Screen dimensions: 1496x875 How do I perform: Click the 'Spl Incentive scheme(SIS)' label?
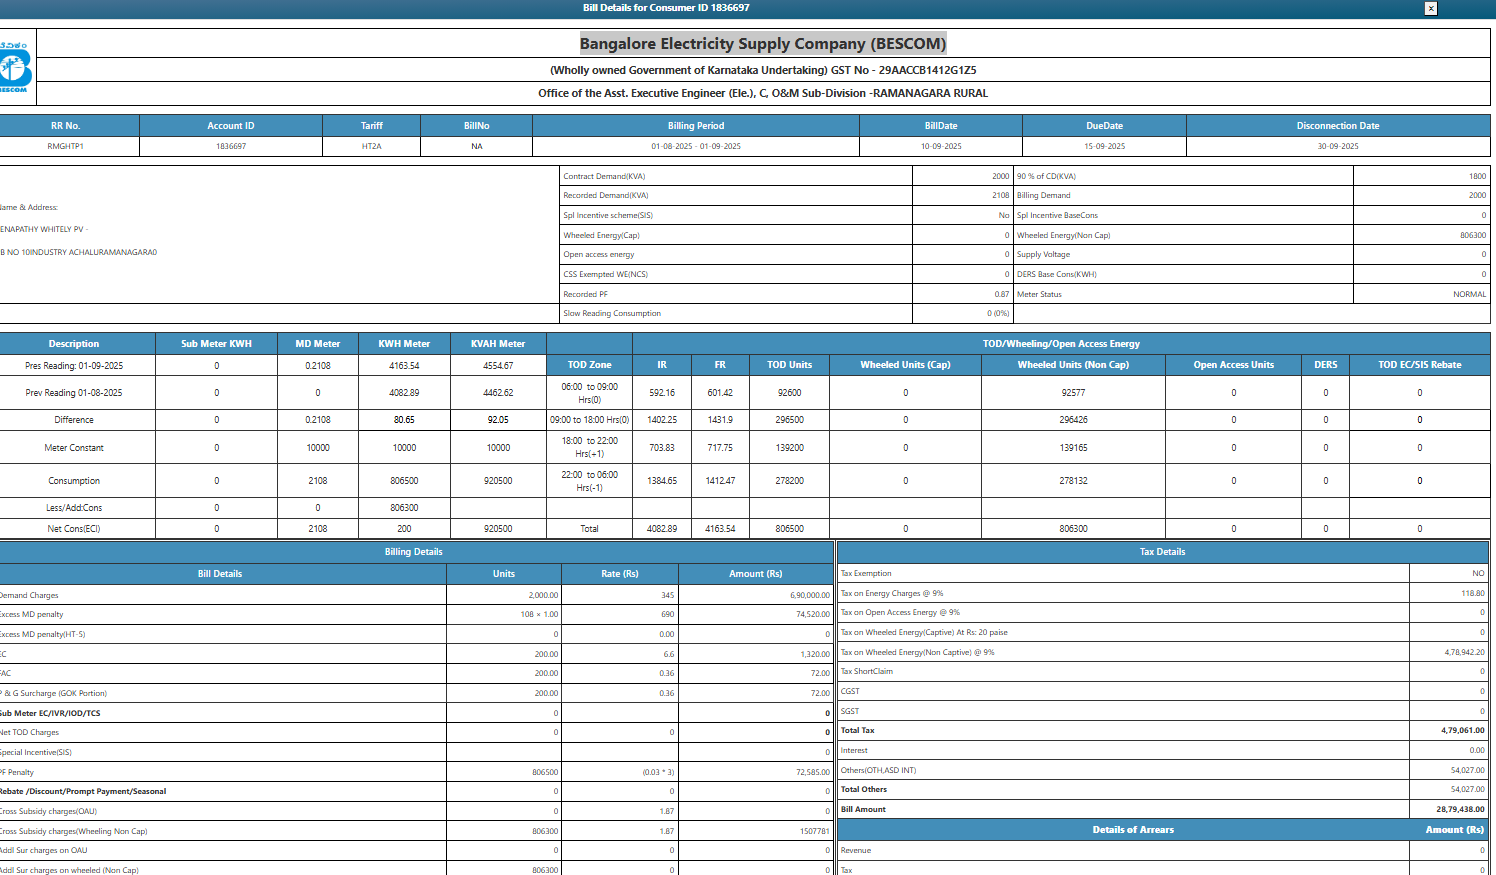pos(608,216)
